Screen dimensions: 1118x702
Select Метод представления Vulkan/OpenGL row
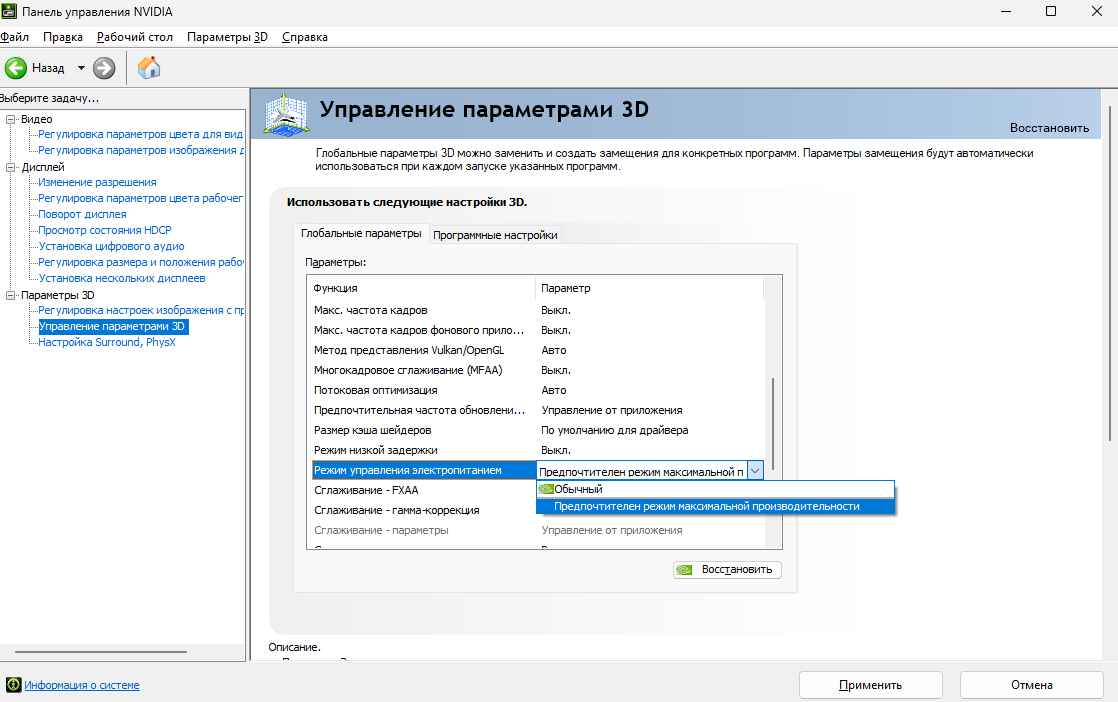538,350
